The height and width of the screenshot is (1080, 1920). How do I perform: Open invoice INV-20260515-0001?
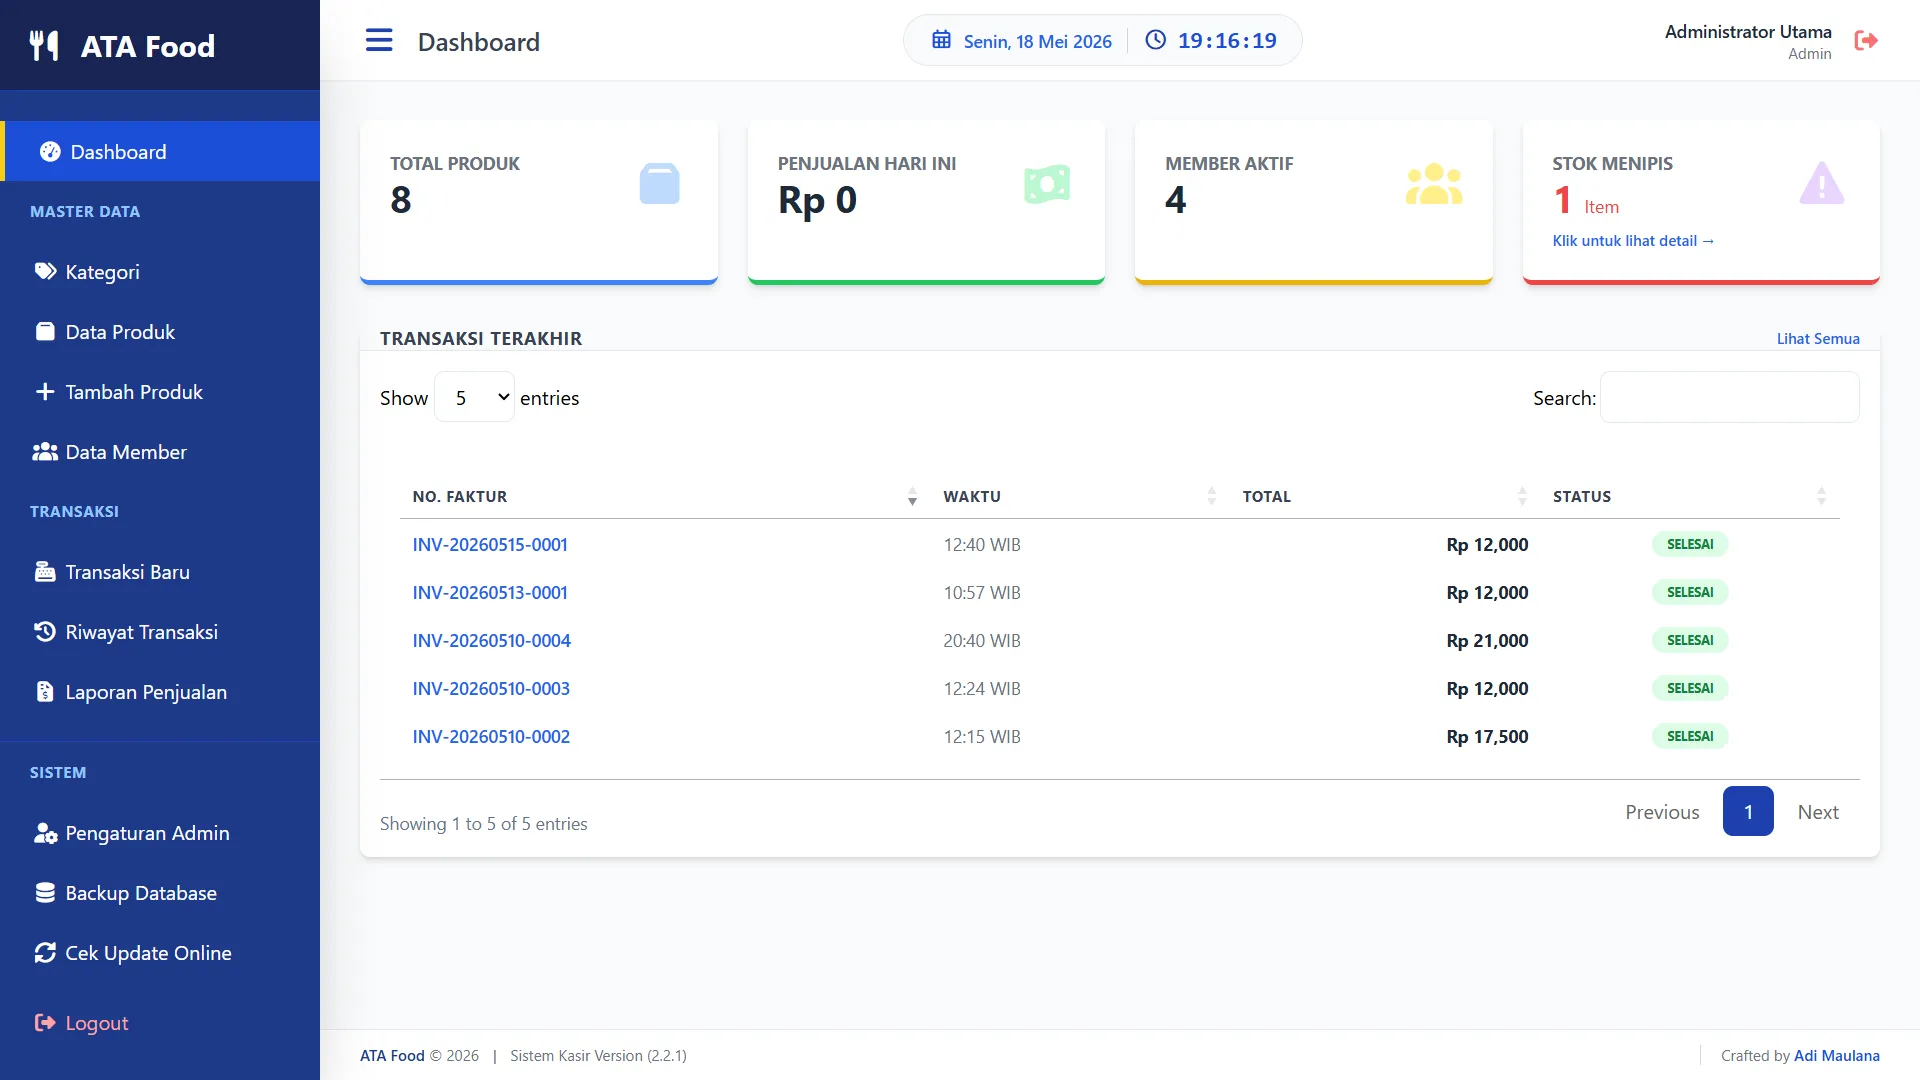490,545
